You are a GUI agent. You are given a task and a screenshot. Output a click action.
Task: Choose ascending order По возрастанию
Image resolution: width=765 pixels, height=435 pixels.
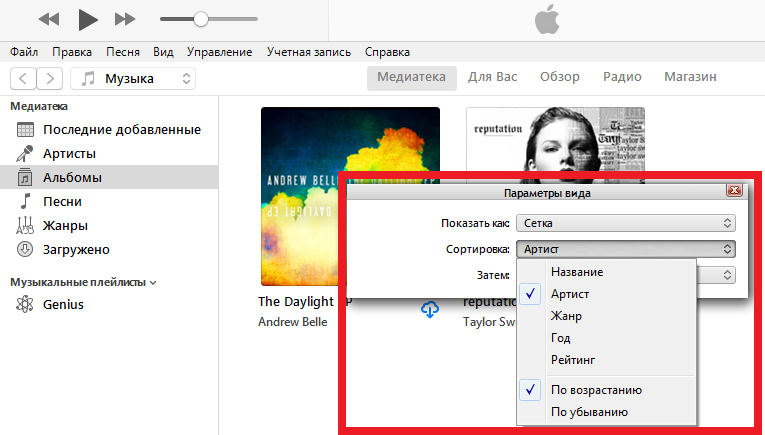coord(596,390)
